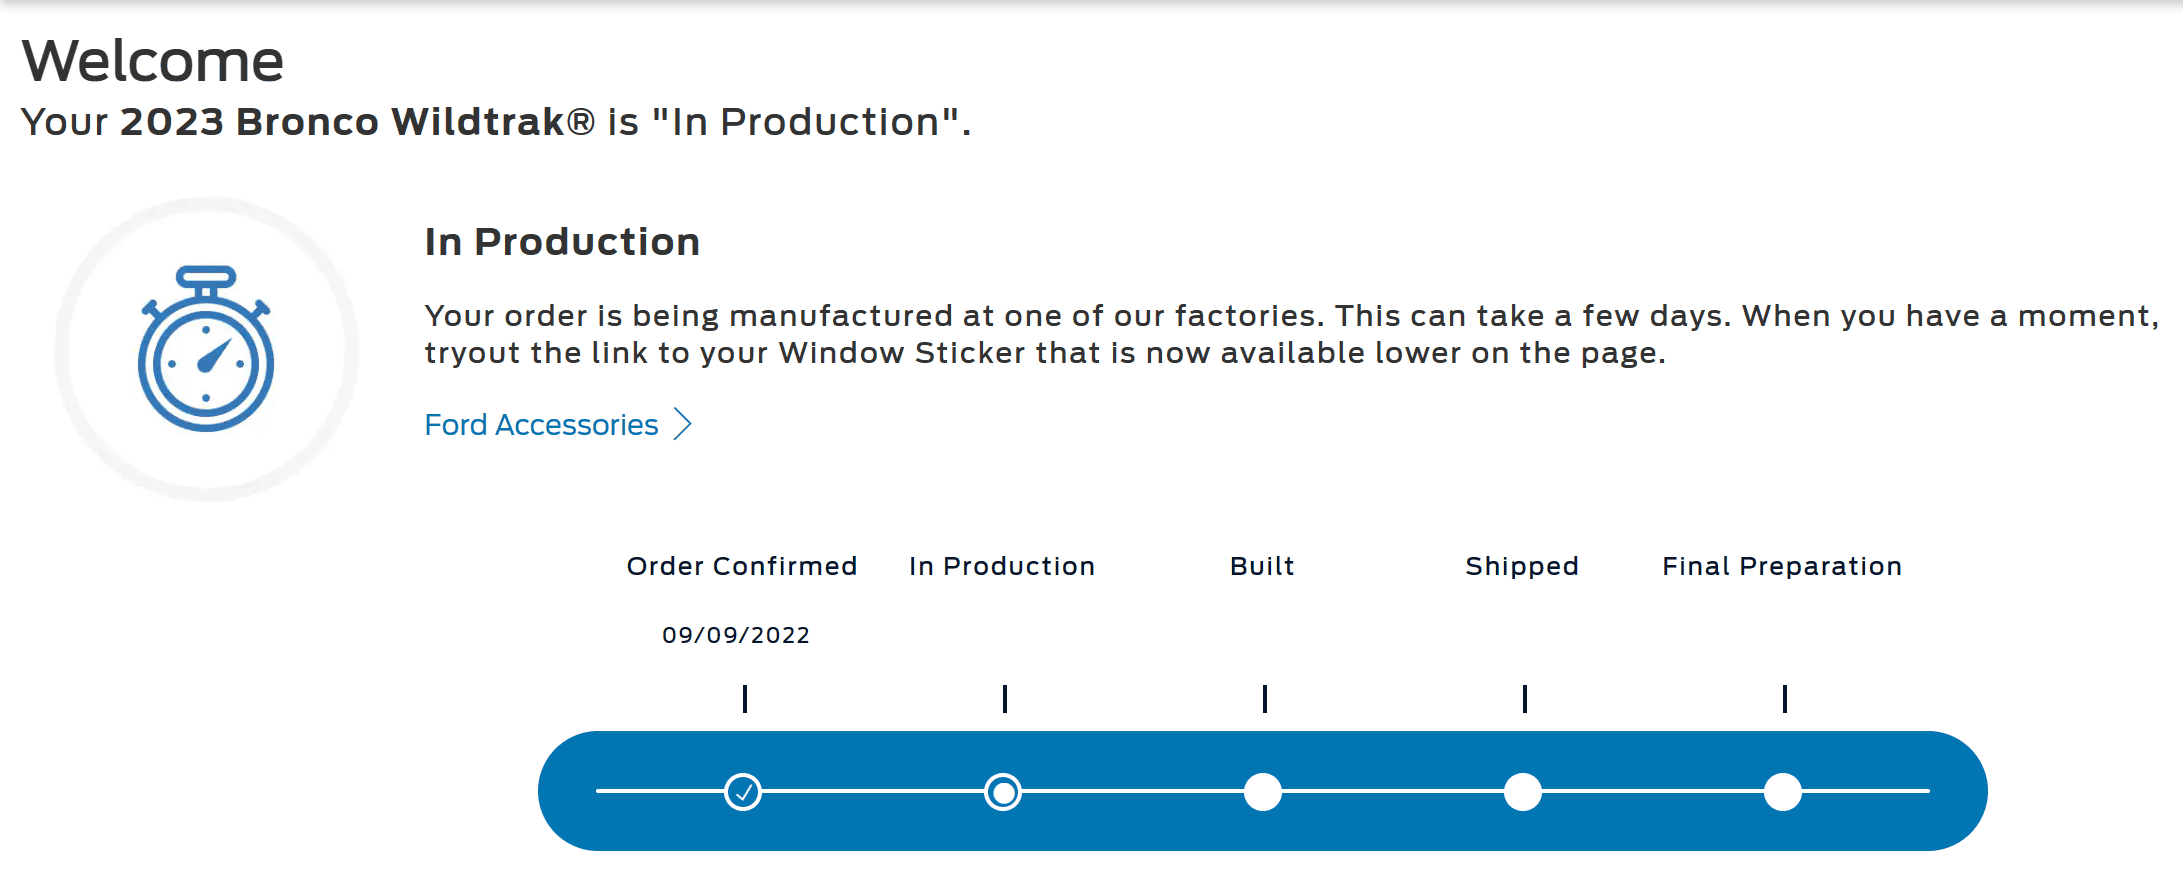The image size is (2183, 891).
Task: Click the Final Preparation step dot
Action: (x=1783, y=792)
